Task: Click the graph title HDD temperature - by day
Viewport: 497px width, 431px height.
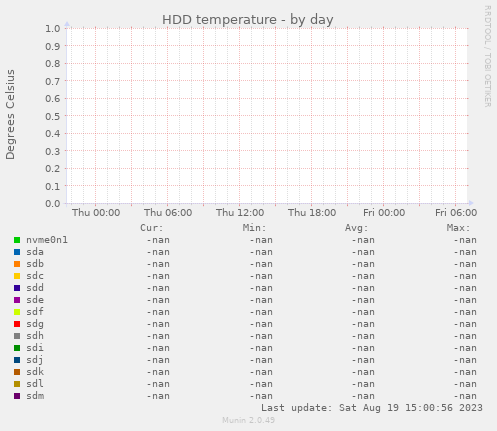Action: point(248,20)
